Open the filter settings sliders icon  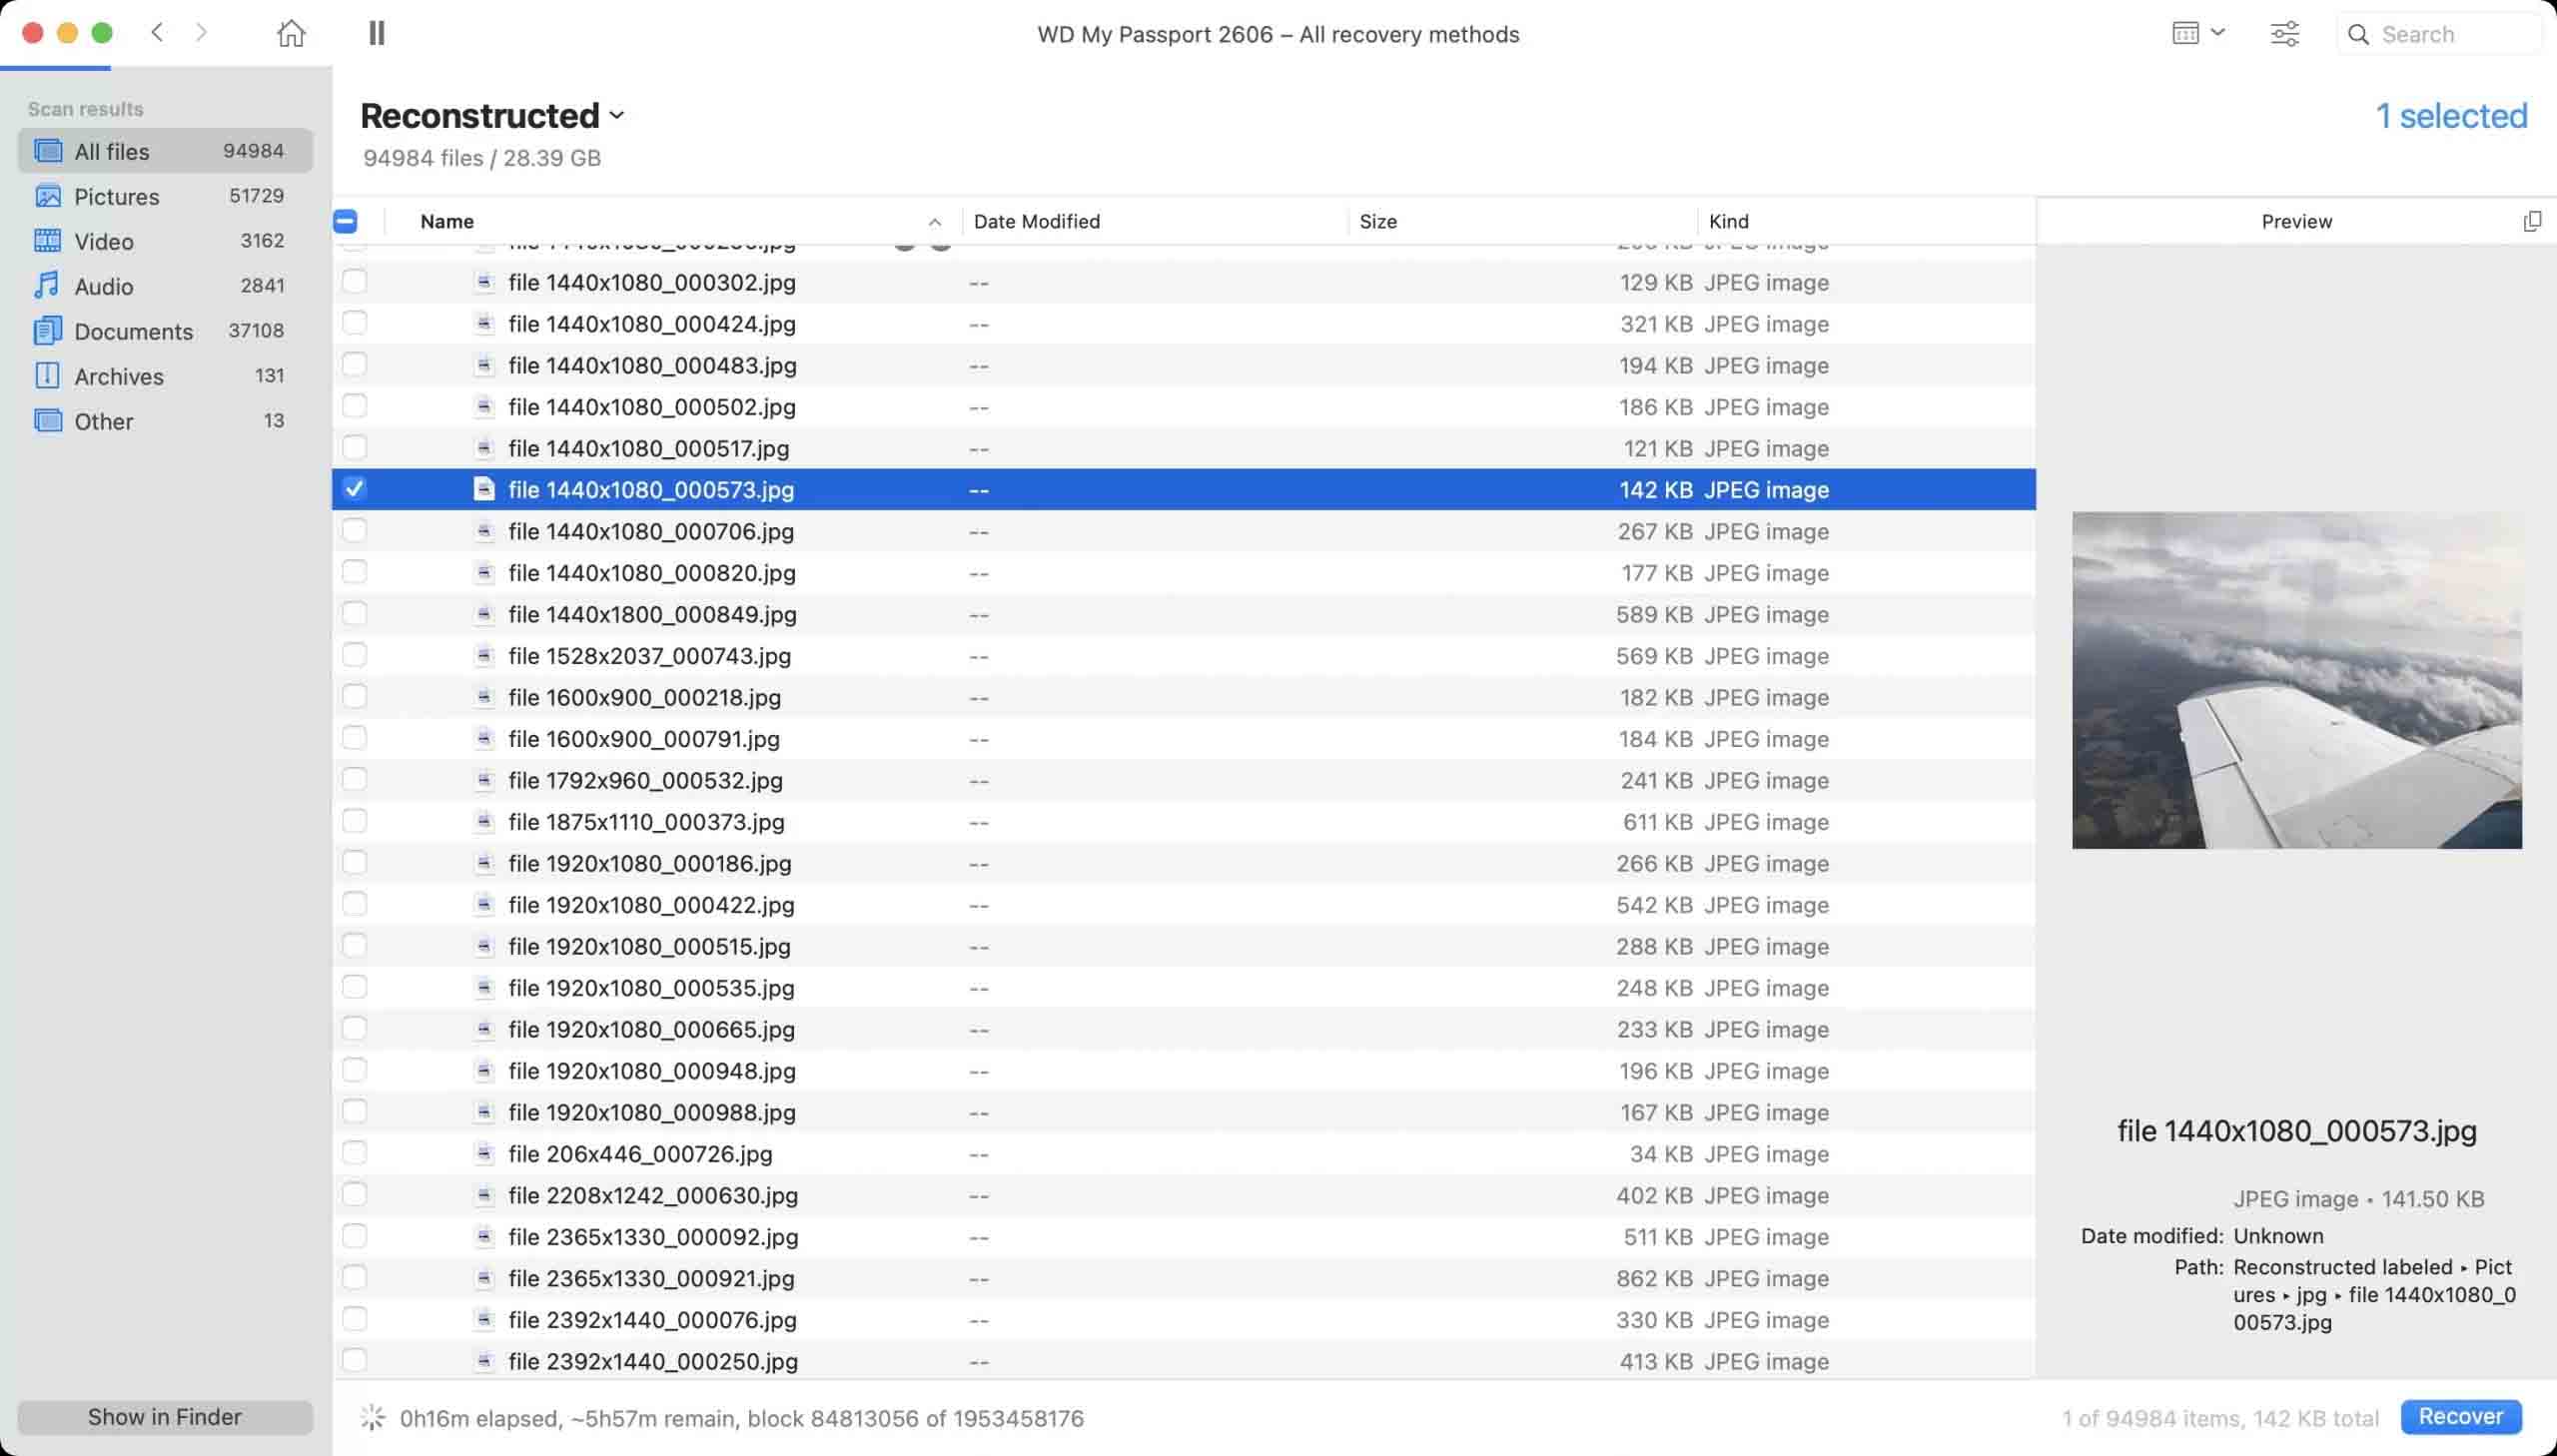pos(2285,34)
